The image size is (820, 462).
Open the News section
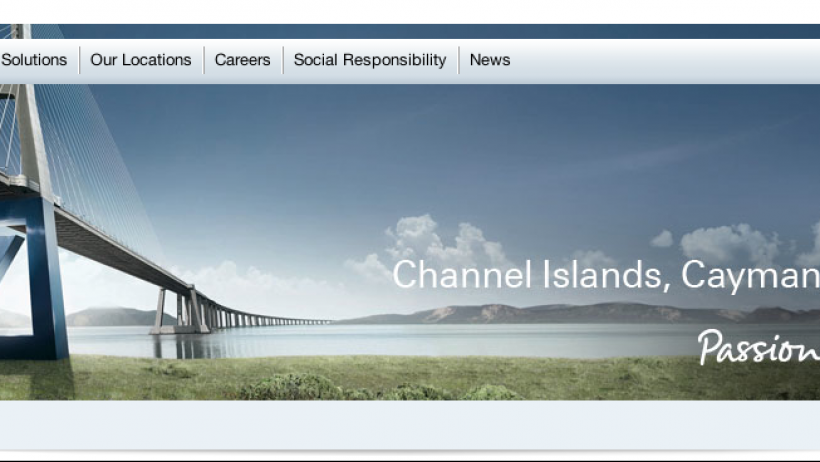[490, 60]
